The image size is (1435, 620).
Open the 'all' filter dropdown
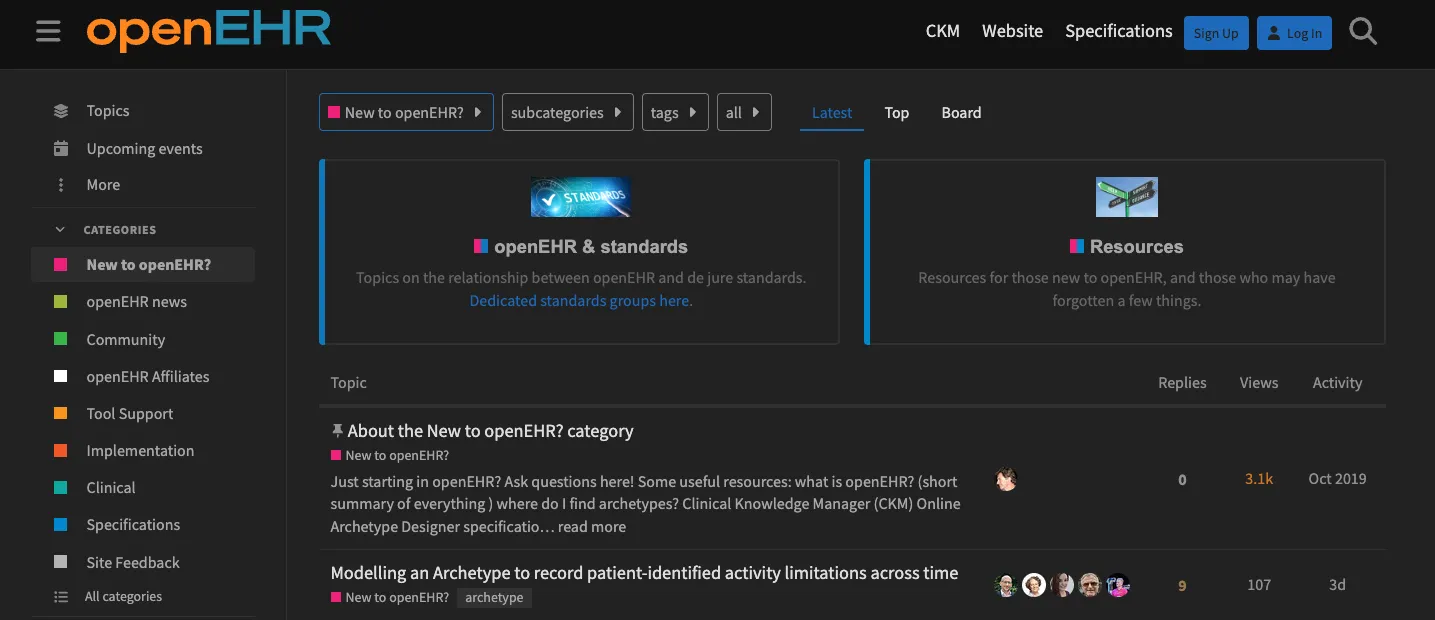[x=744, y=112]
